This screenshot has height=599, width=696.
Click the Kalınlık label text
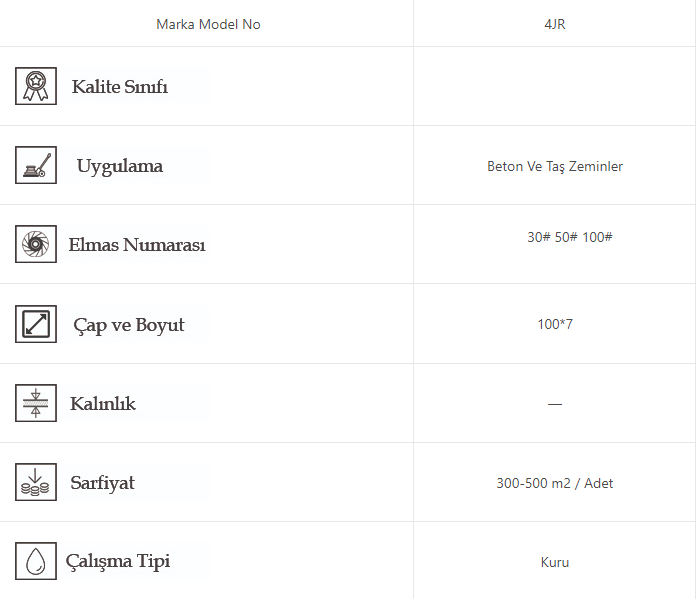pyautogui.click(x=103, y=404)
